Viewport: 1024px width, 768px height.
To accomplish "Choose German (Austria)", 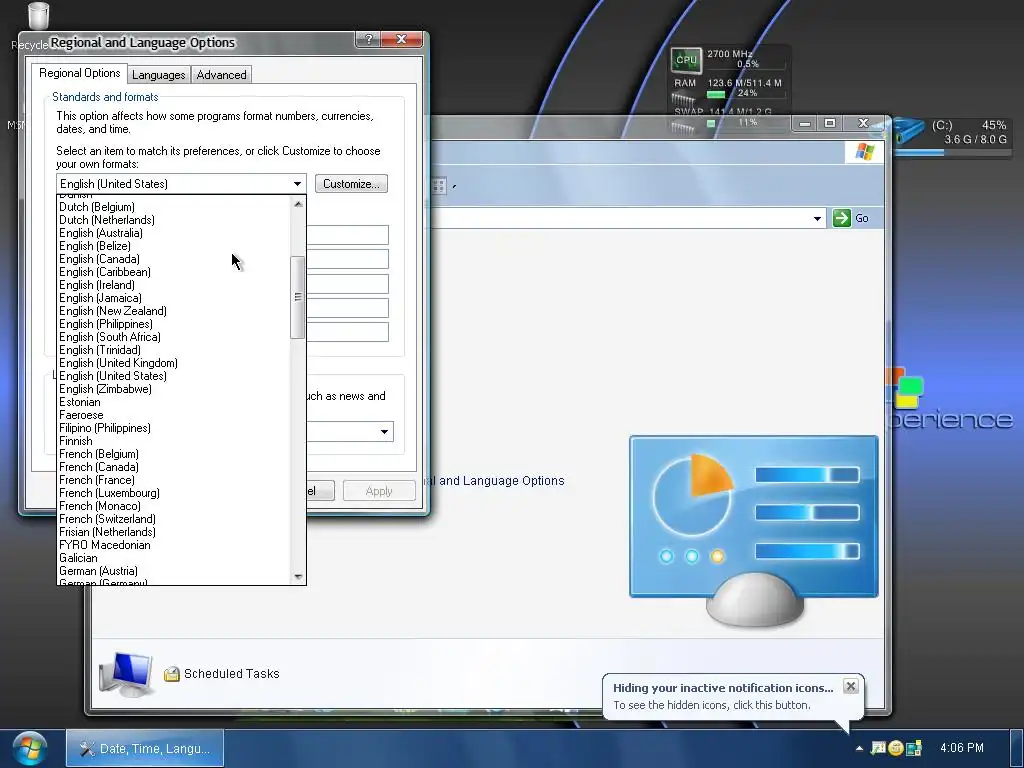I will (174, 571).
